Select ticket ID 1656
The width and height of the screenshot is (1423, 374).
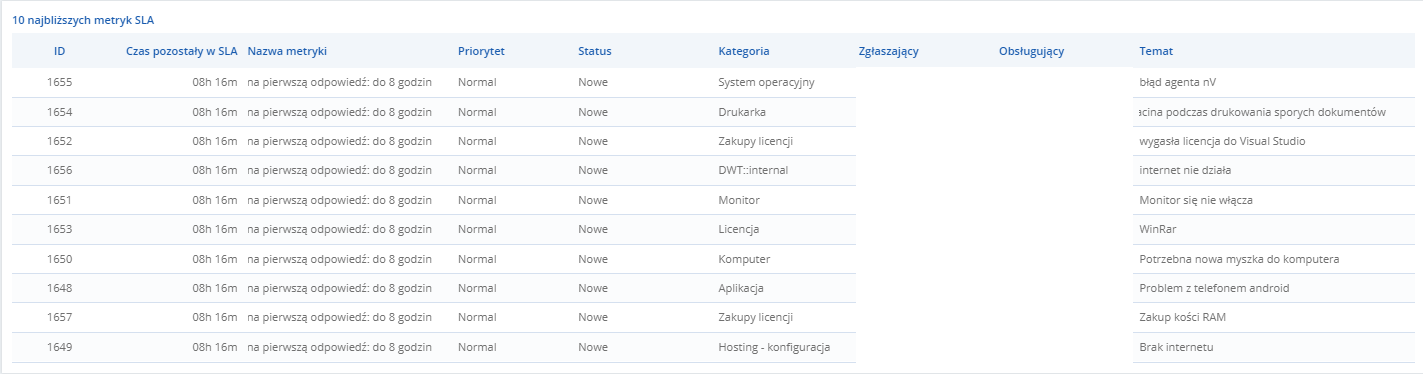tap(59, 170)
